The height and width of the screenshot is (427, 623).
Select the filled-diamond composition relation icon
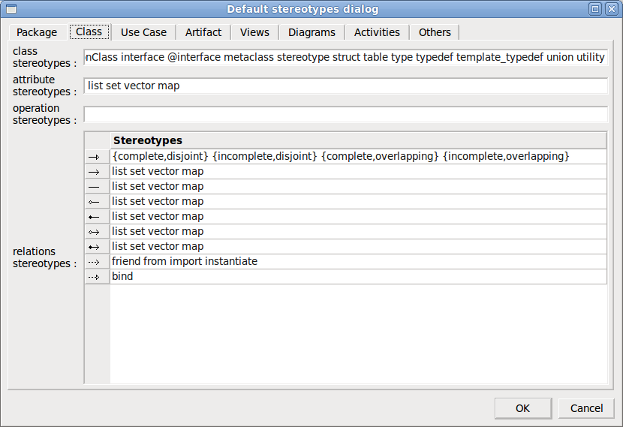coord(97,216)
